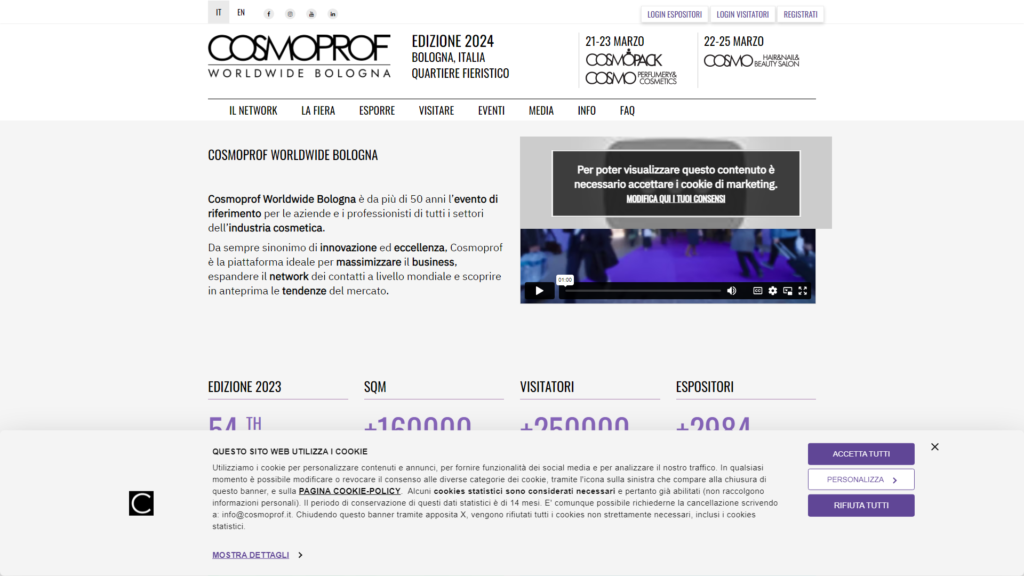
Task: Click Cosmoprof Worldwide Bologna logo
Action: pos(299,56)
